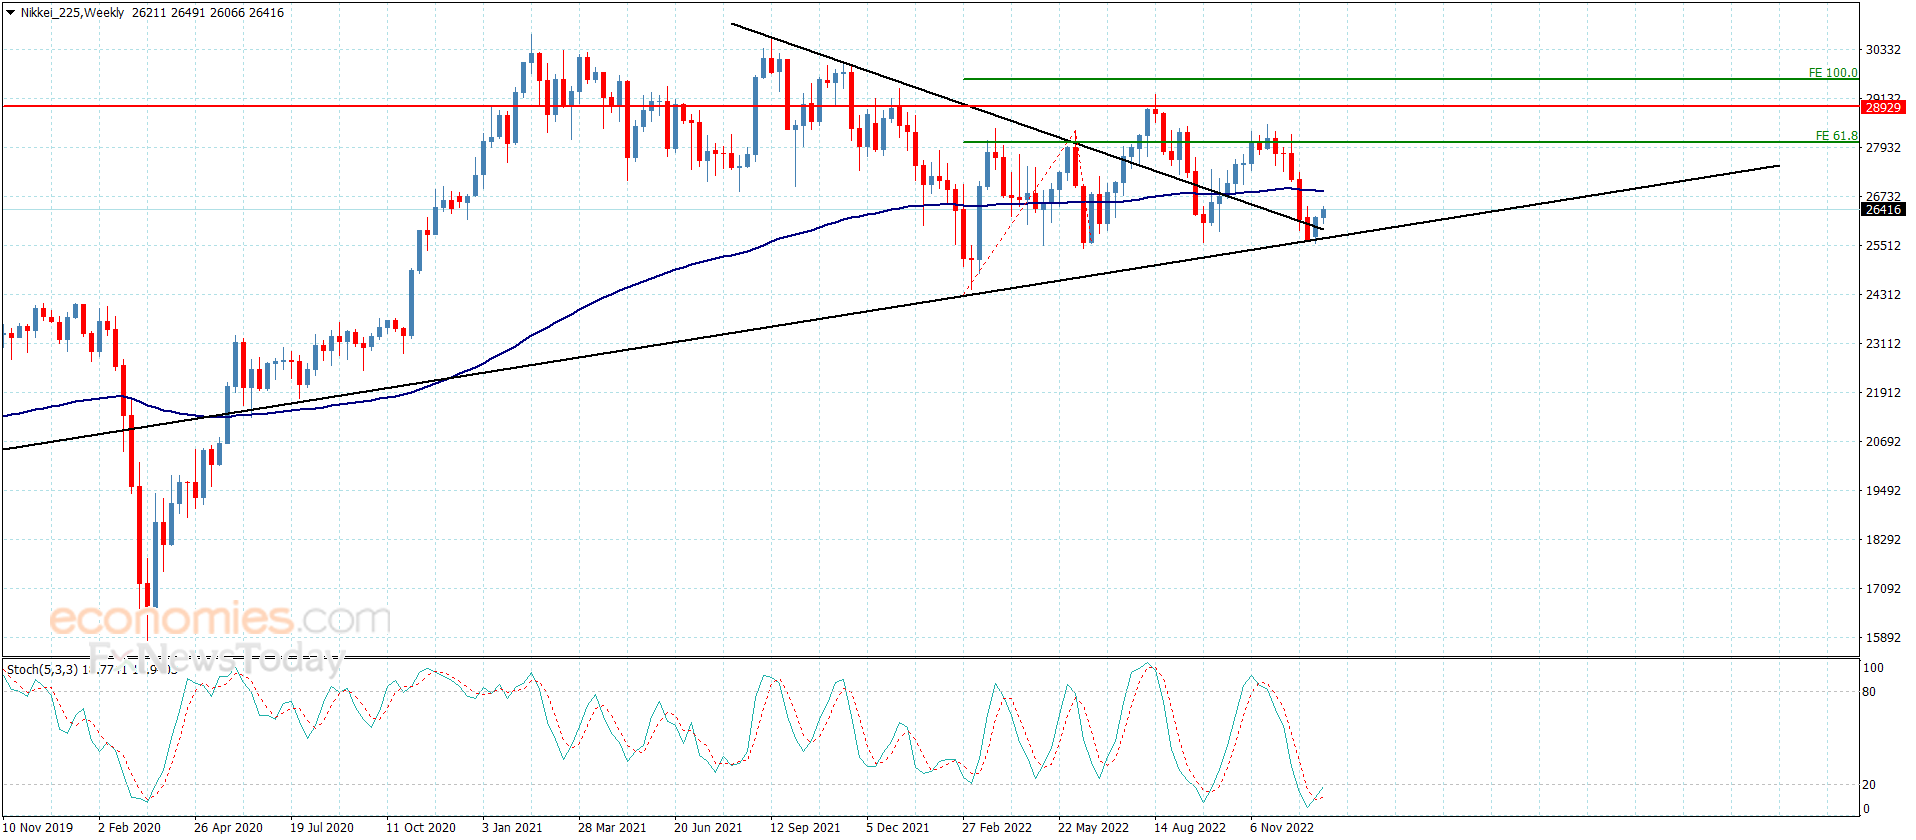Click the triangle arrow beside Nikkei_225,Weekly title
Image resolution: width=1916 pixels, height=840 pixels.
10,13
